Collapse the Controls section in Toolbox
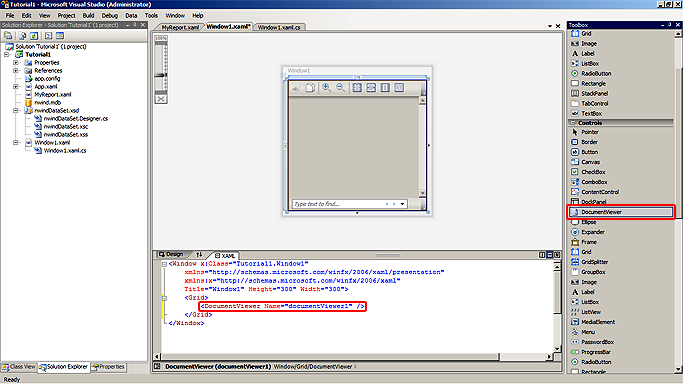This screenshot has height=384, width=683. click(x=573, y=123)
